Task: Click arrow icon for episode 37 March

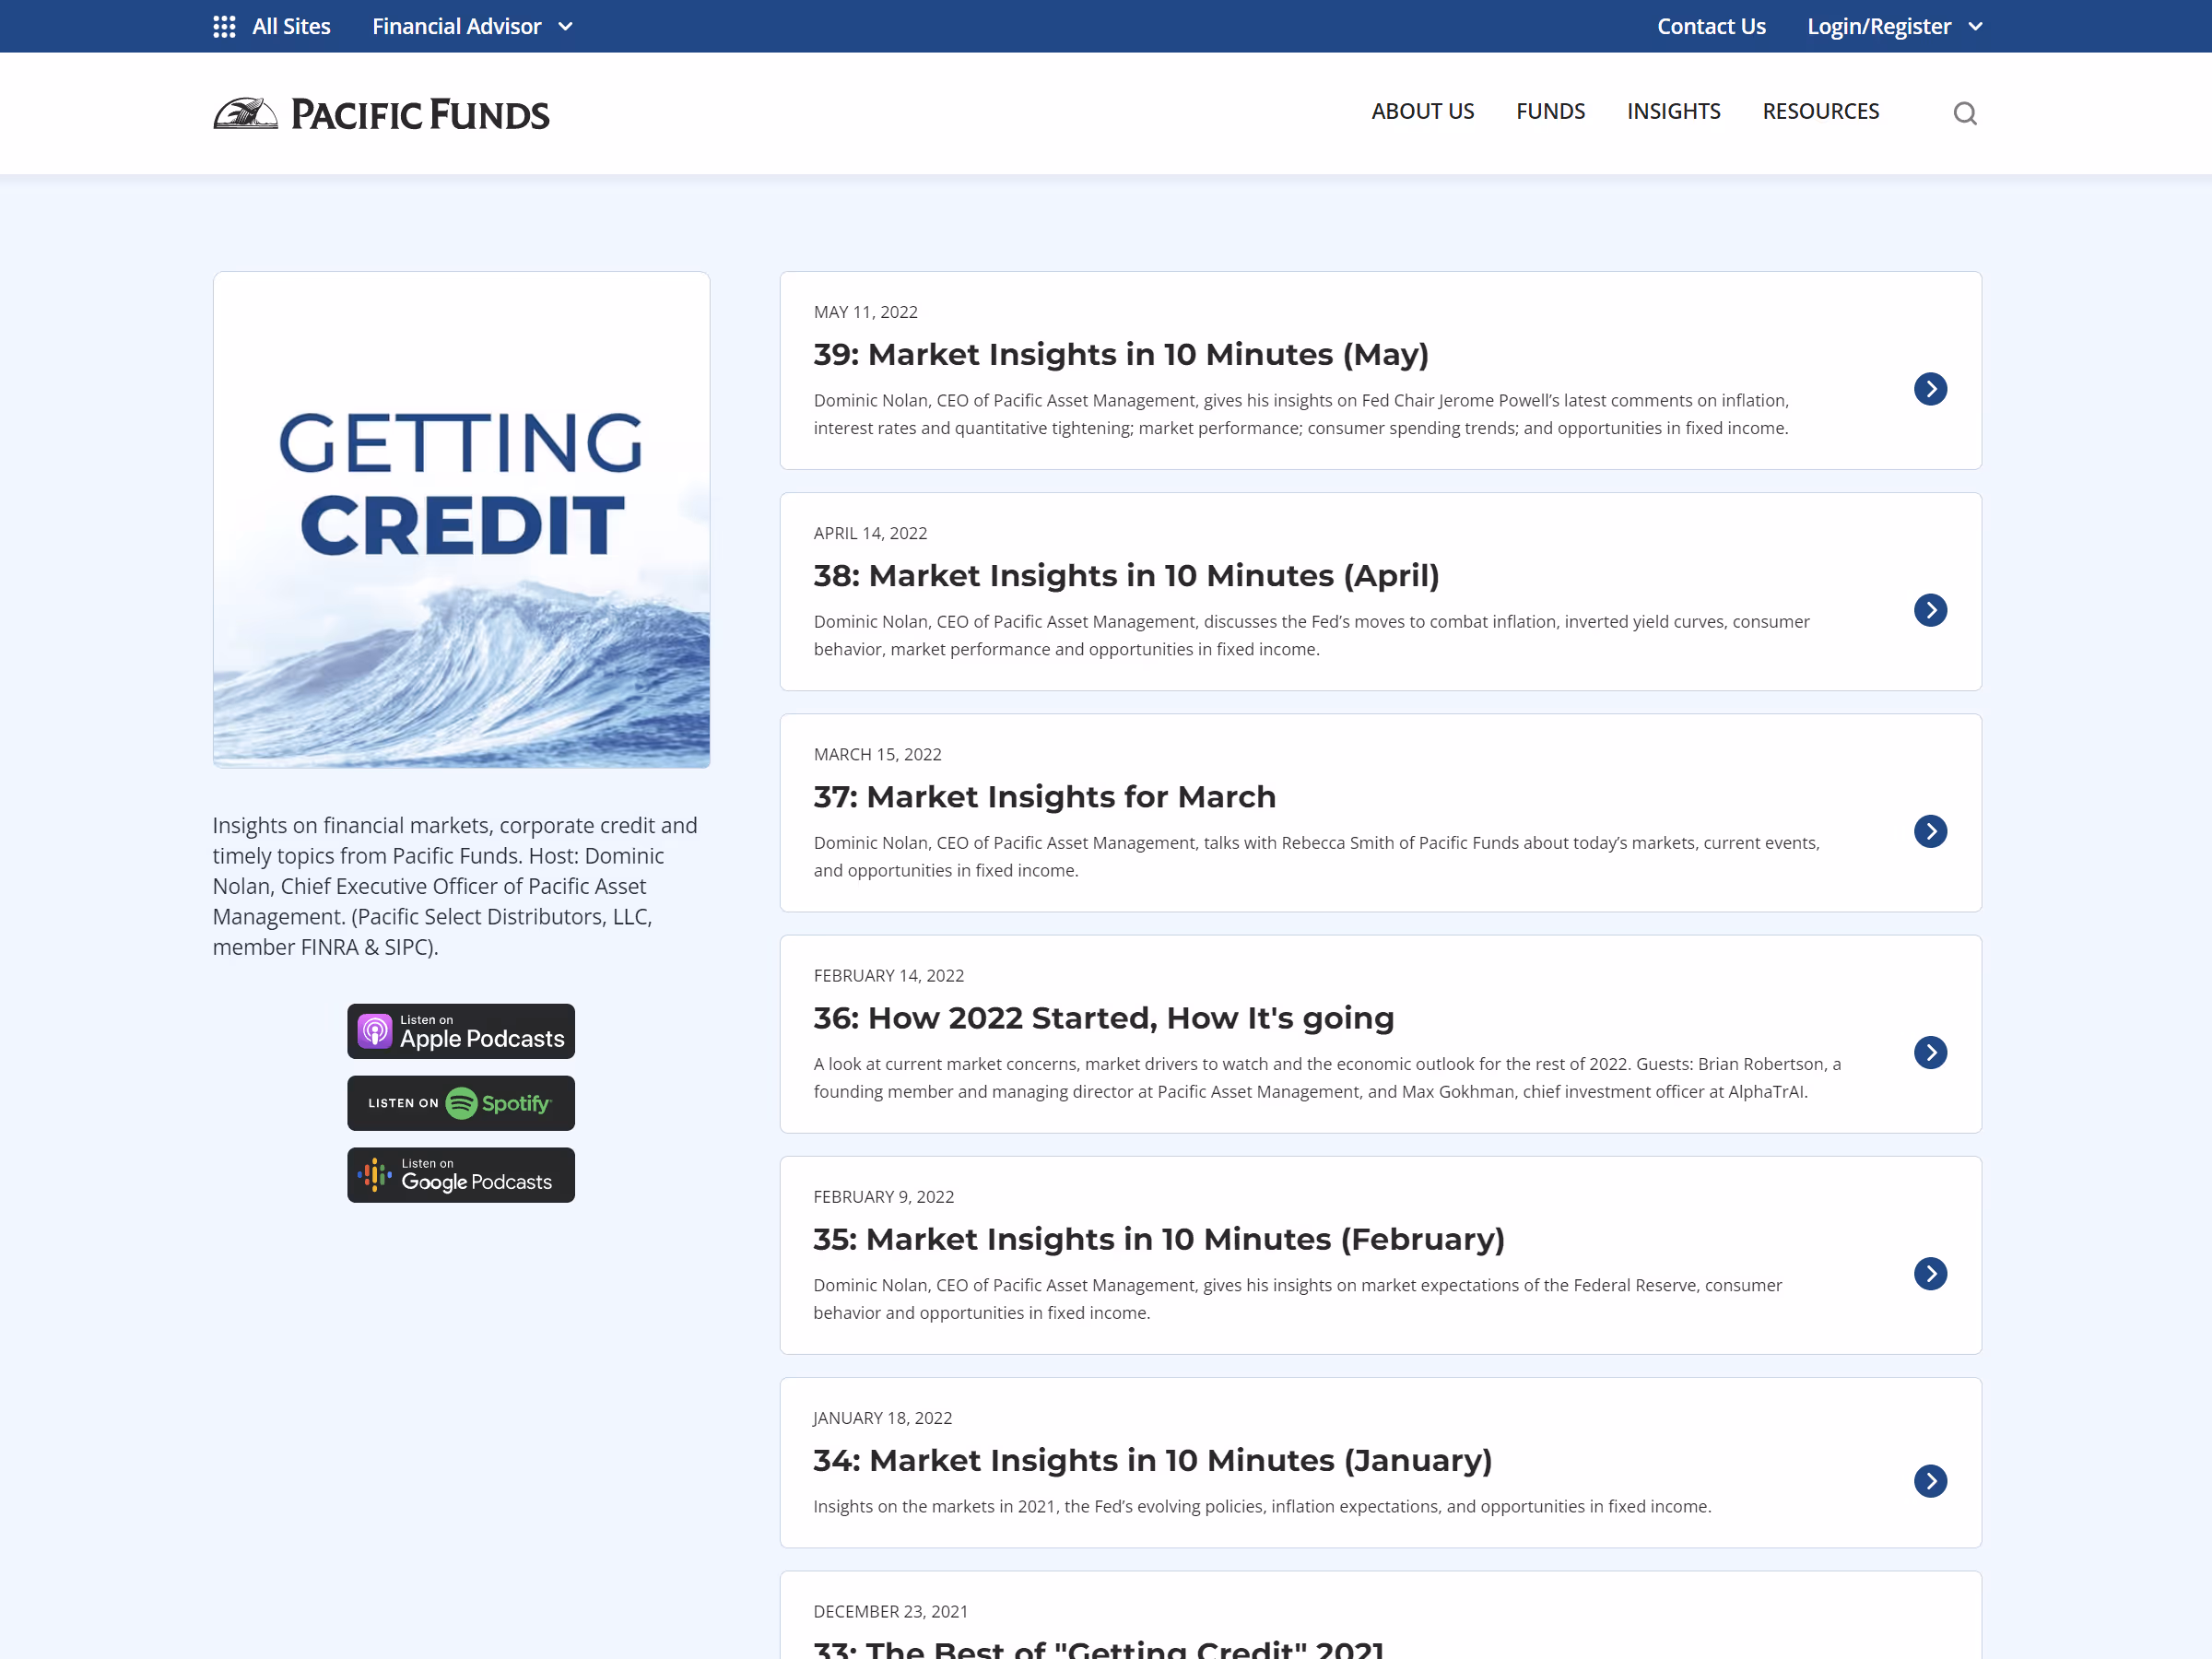Action: click(1930, 831)
